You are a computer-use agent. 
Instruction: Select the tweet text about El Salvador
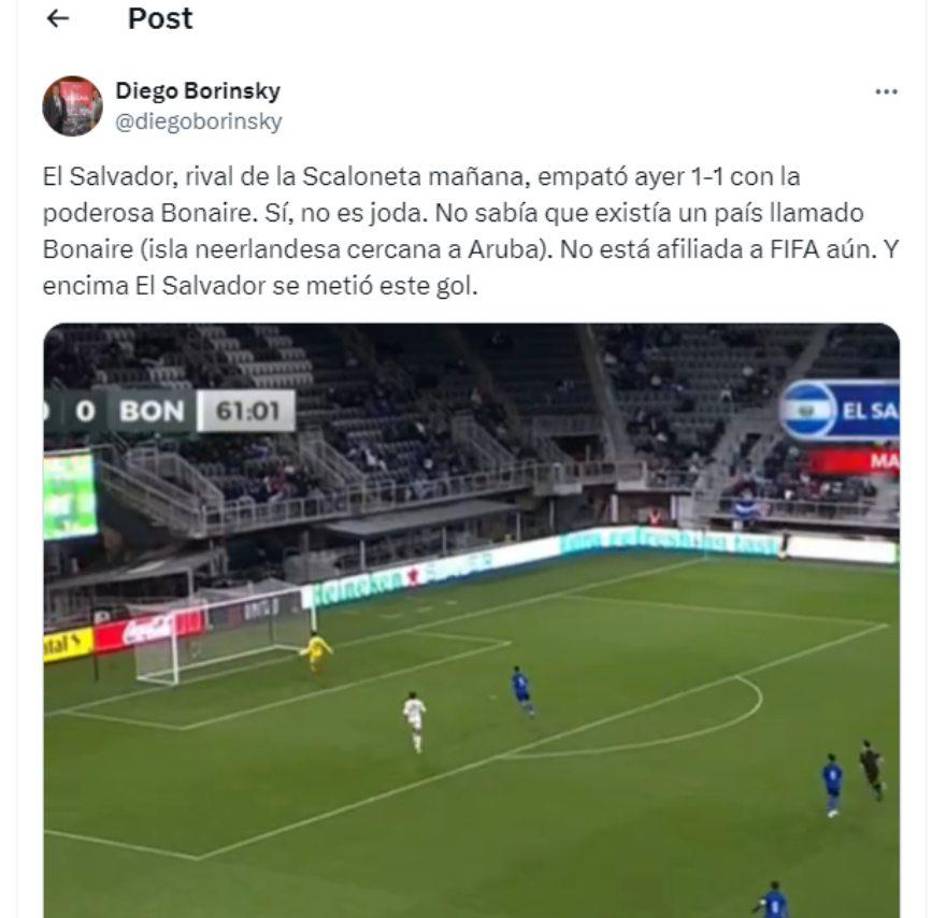pyautogui.click(x=471, y=231)
